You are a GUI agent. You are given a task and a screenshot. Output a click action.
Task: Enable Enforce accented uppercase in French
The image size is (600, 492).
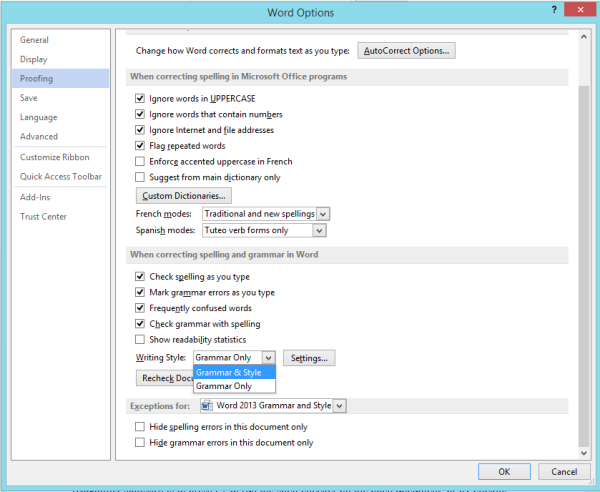[x=140, y=161]
